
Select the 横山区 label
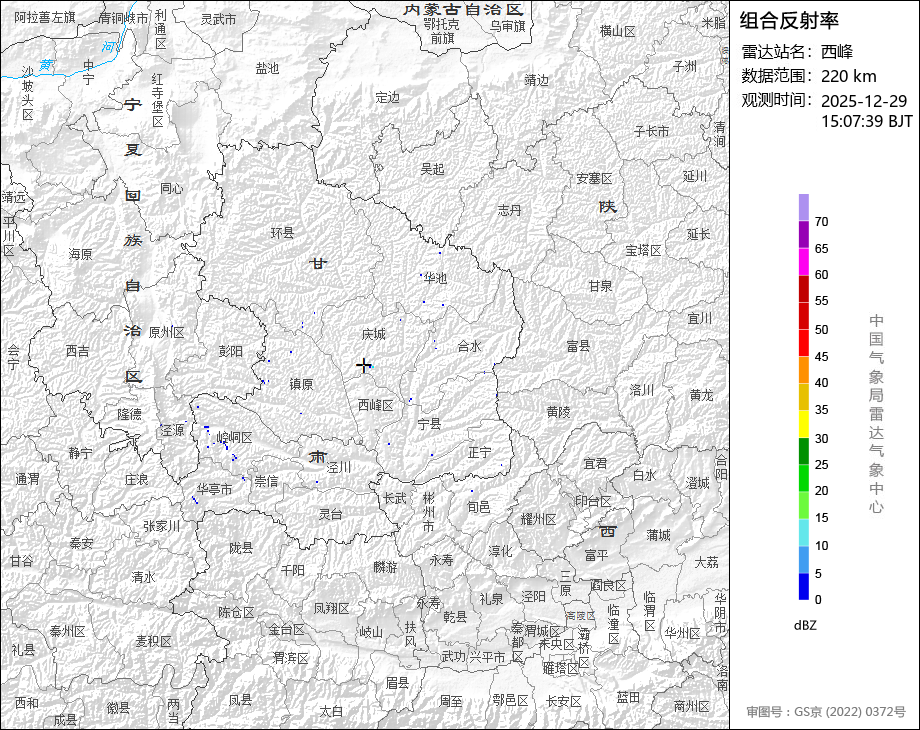tap(618, 31)
